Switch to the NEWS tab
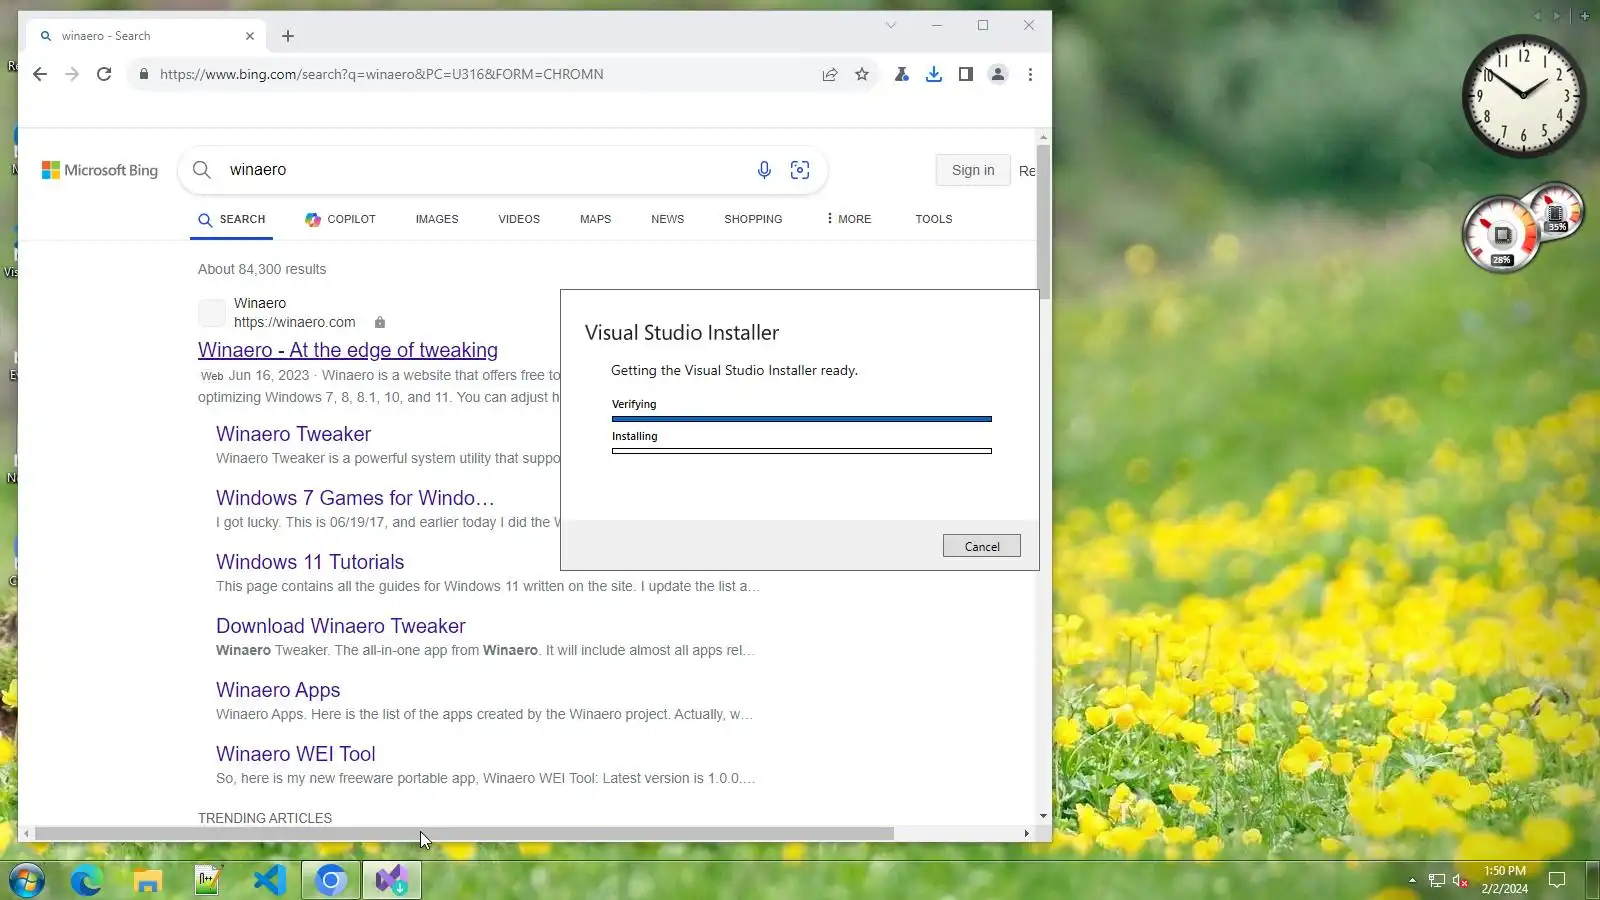The image size is (1600, 900). [x=667, y=220]
